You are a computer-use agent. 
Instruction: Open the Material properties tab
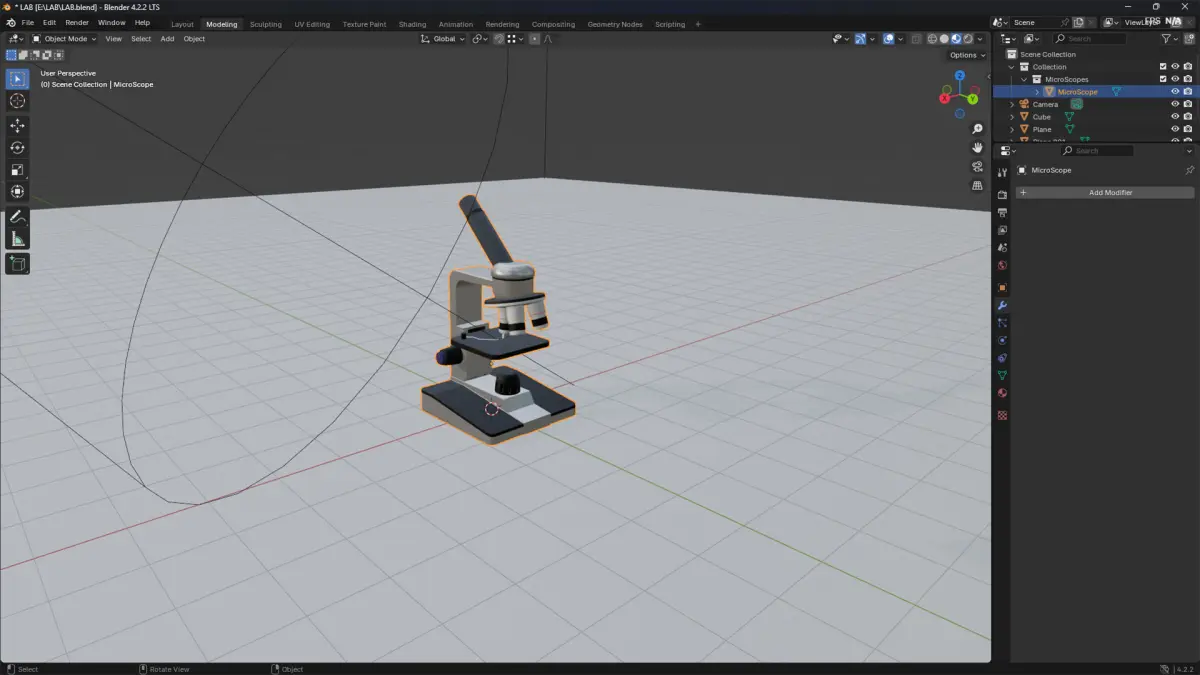1002,394
